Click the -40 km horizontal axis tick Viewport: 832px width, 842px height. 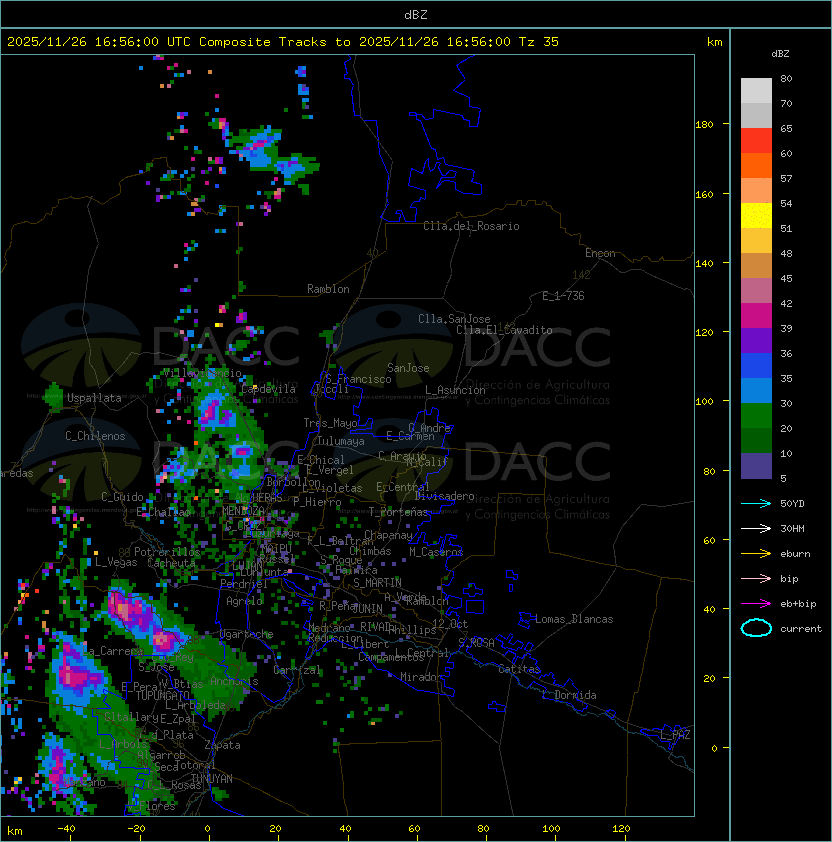tap(67, 829)
